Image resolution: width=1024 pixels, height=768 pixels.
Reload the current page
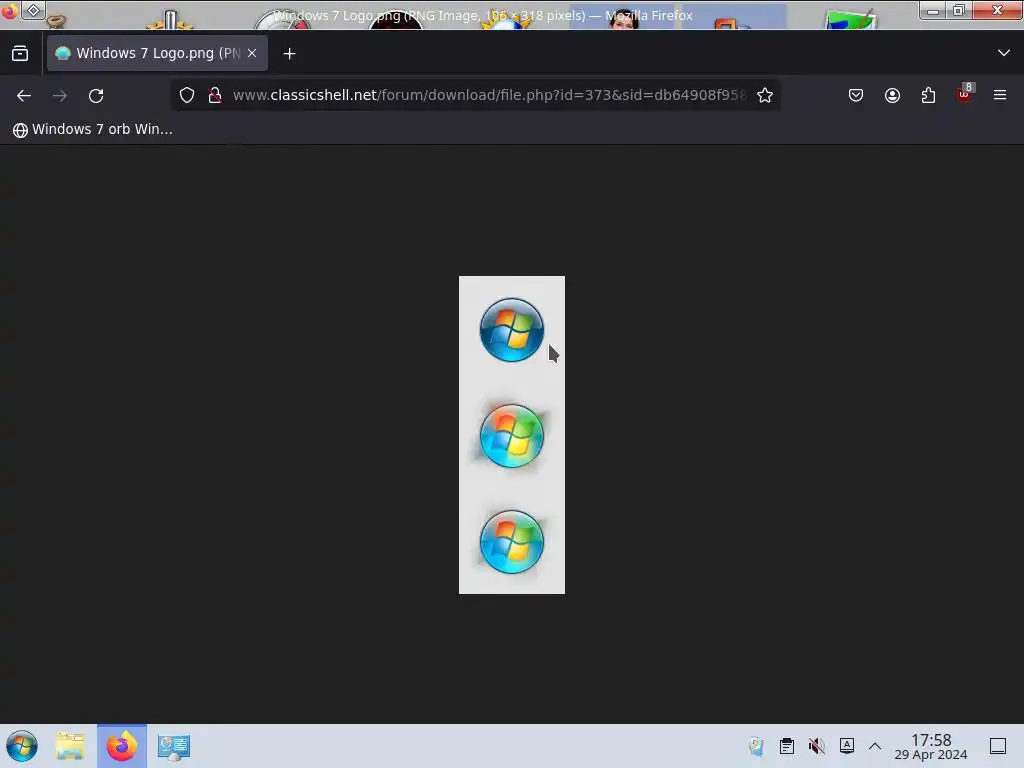tap(96, 95)
